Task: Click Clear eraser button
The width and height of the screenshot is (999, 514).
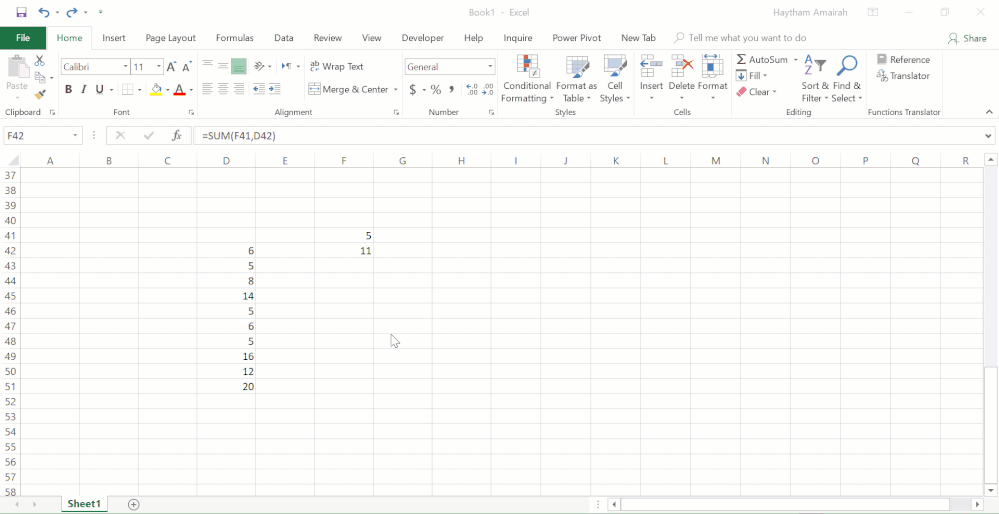Action: click(x=756, y=92)
